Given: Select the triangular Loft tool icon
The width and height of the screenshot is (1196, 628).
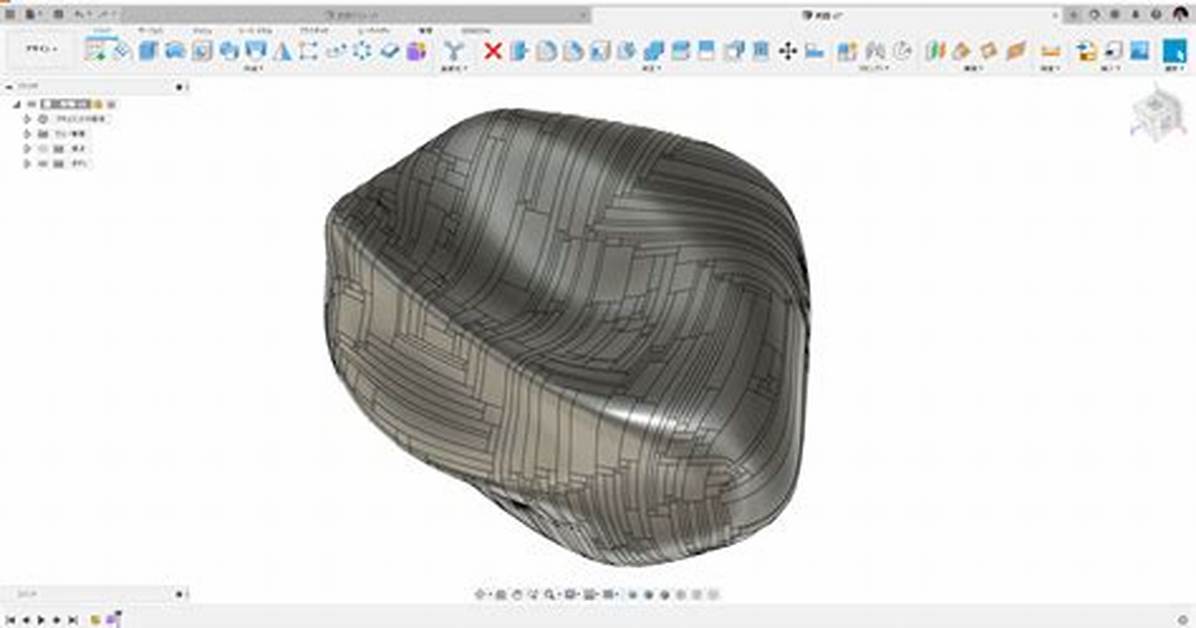Looking at the screenshot, I should [x=283, y=51].
